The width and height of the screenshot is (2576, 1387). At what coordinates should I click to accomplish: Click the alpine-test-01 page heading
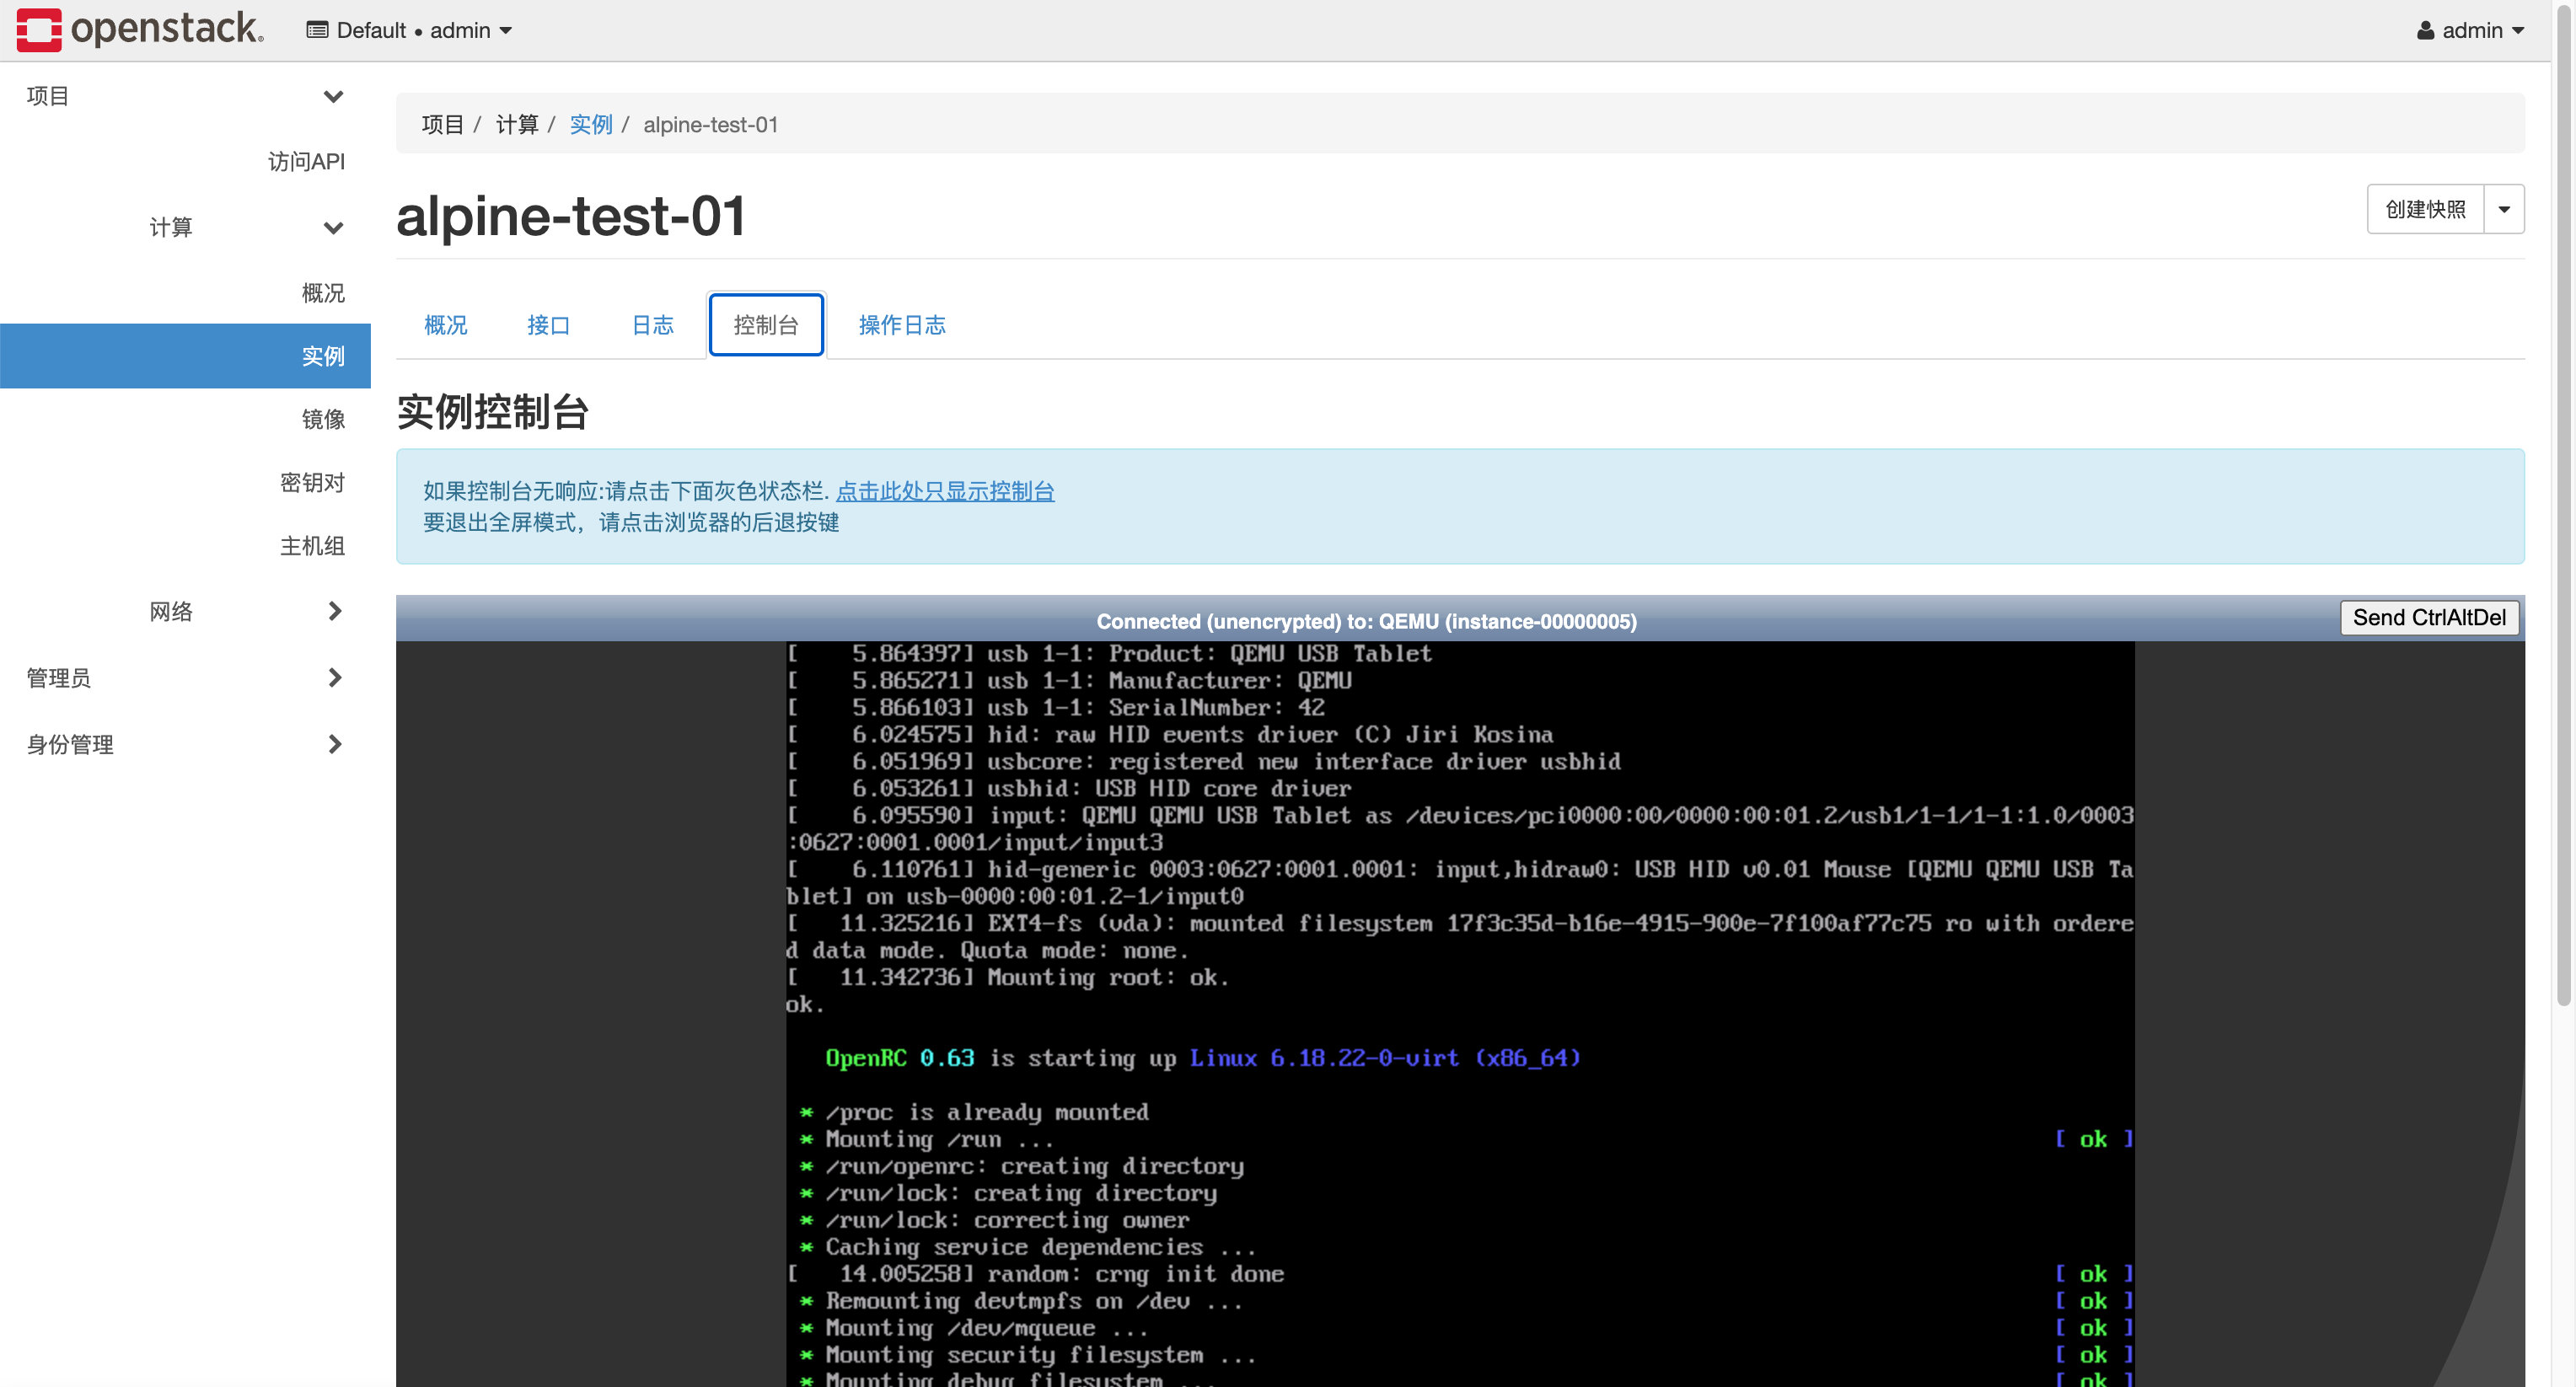click(571, 216)
